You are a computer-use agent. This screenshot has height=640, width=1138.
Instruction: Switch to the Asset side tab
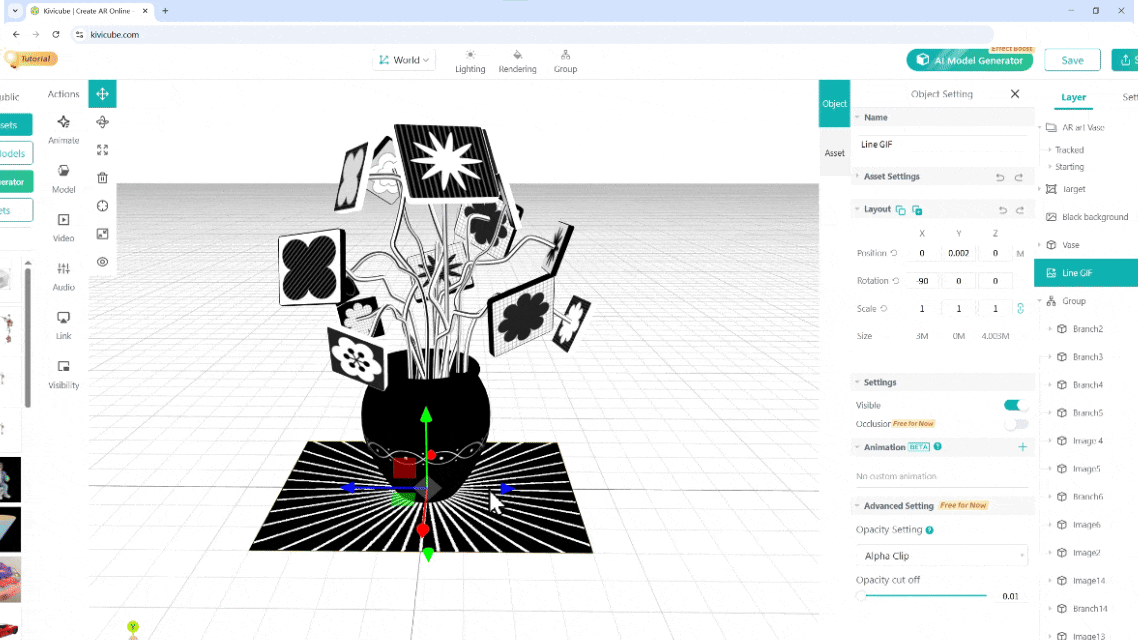pos(834,153)
